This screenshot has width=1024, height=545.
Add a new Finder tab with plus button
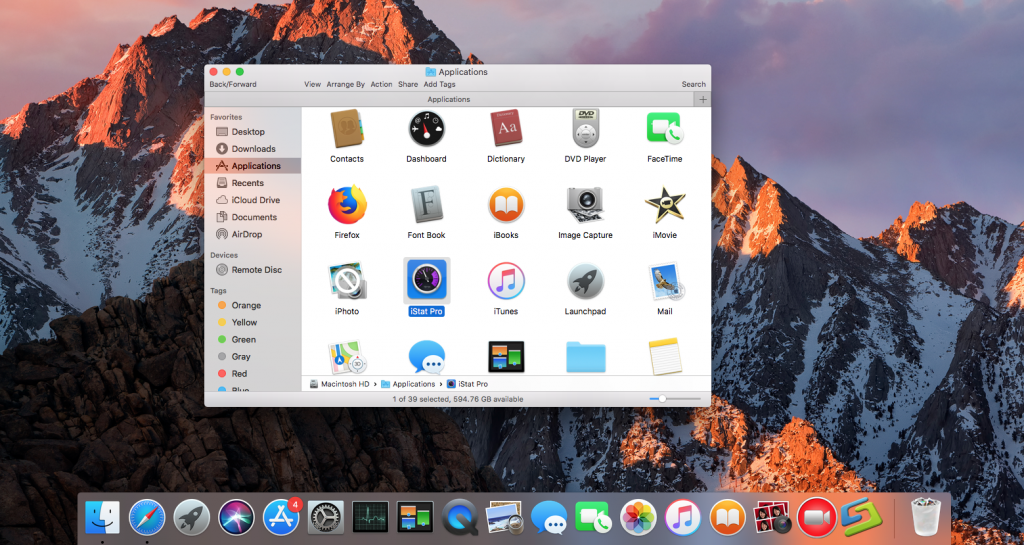[x=703, y=99]
